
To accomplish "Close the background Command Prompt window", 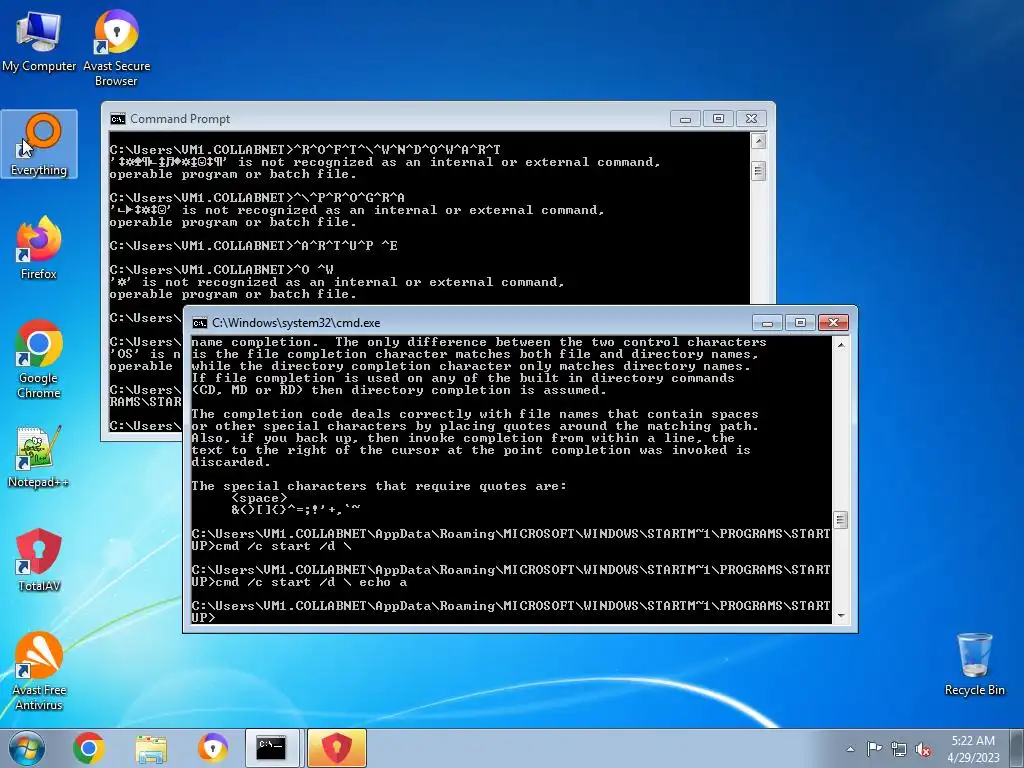I will 751,119.
